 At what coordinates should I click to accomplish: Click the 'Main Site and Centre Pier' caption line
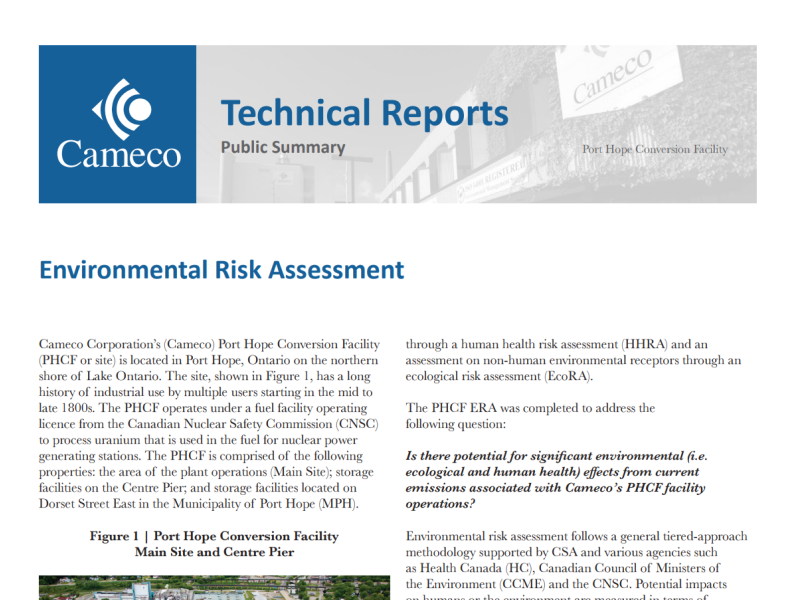[214, 552]
